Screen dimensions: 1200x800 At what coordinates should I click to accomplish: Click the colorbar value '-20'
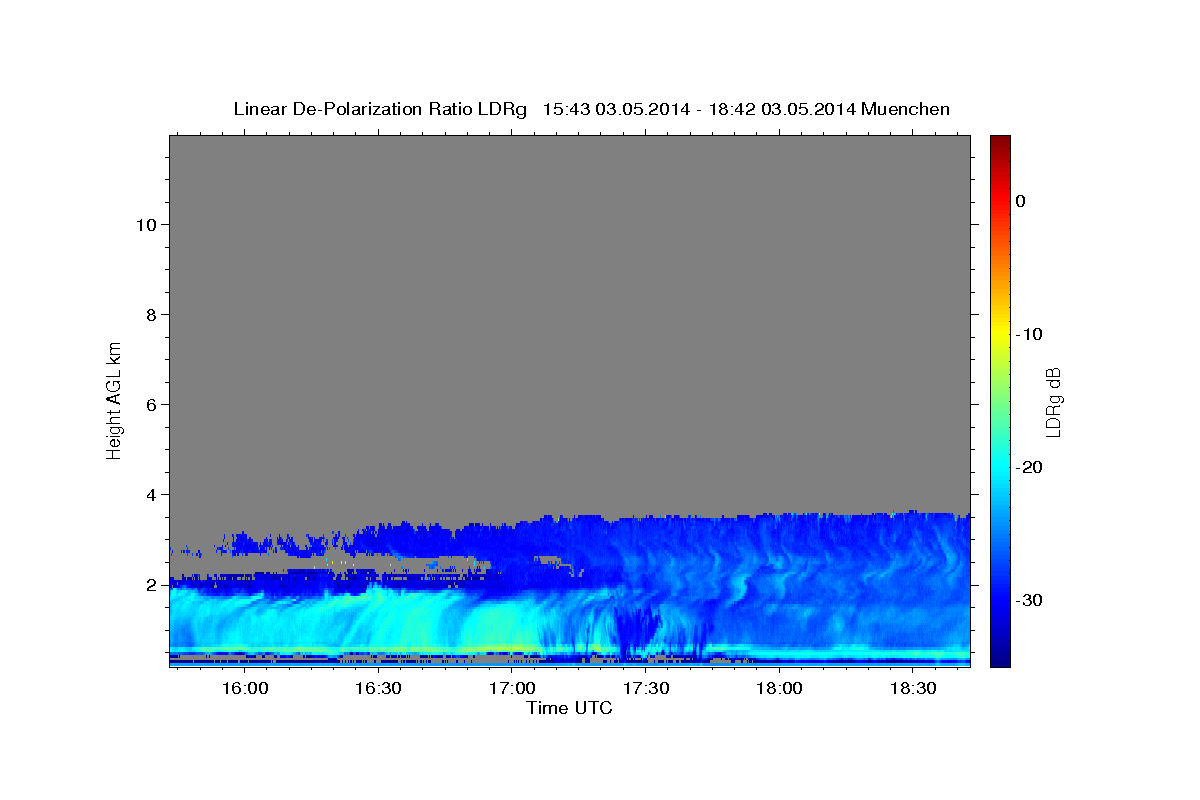1029,467
